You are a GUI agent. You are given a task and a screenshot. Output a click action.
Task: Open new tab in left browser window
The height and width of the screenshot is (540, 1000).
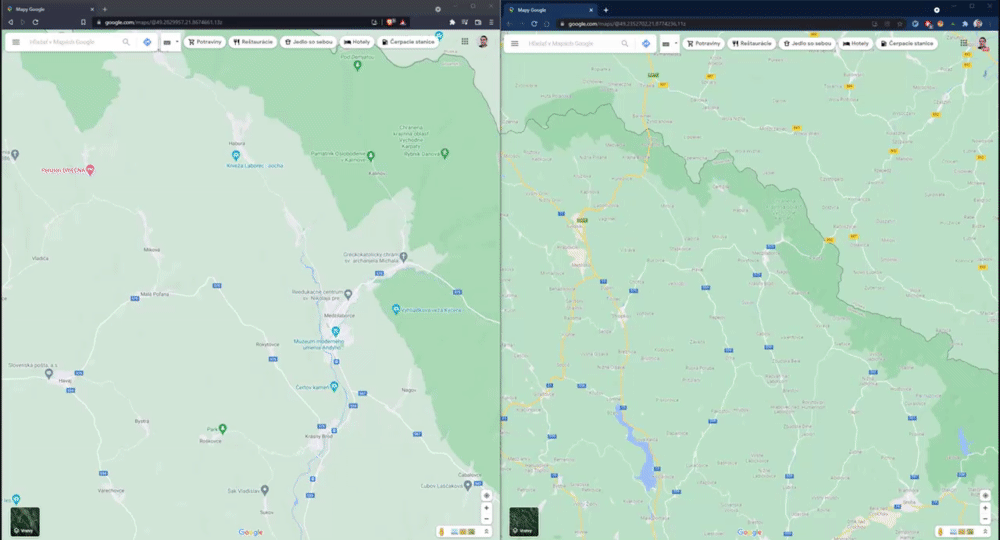pos(105,9)
